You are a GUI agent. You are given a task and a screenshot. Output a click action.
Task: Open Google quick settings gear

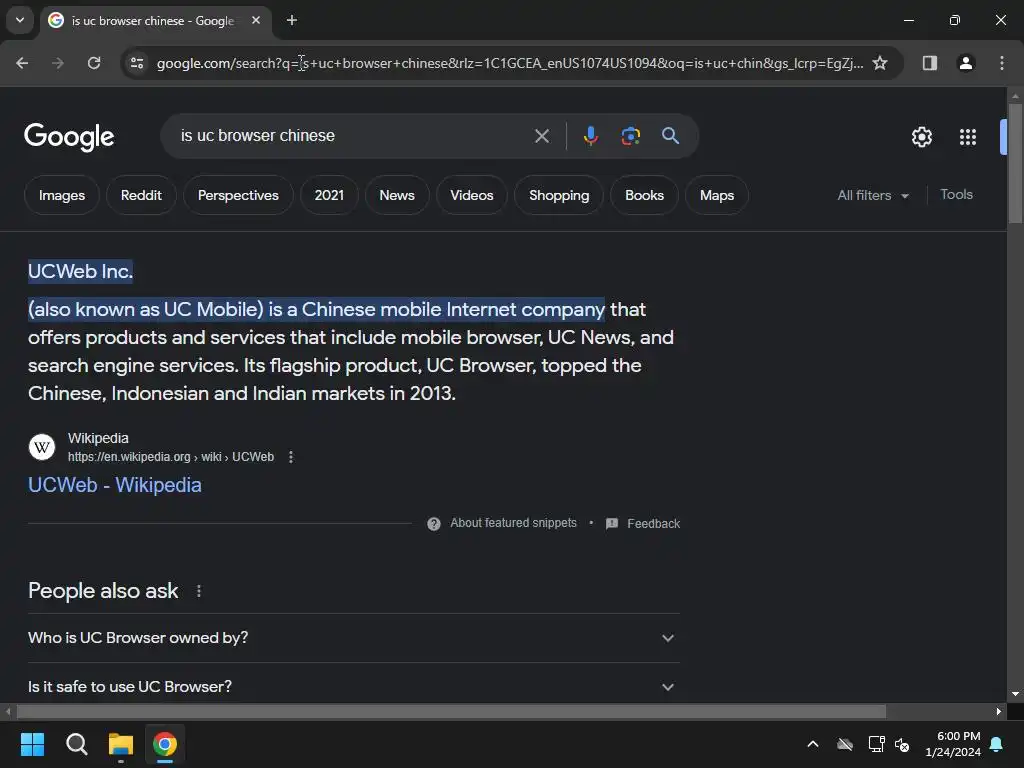pyautogui.click(x=921, y=136)
